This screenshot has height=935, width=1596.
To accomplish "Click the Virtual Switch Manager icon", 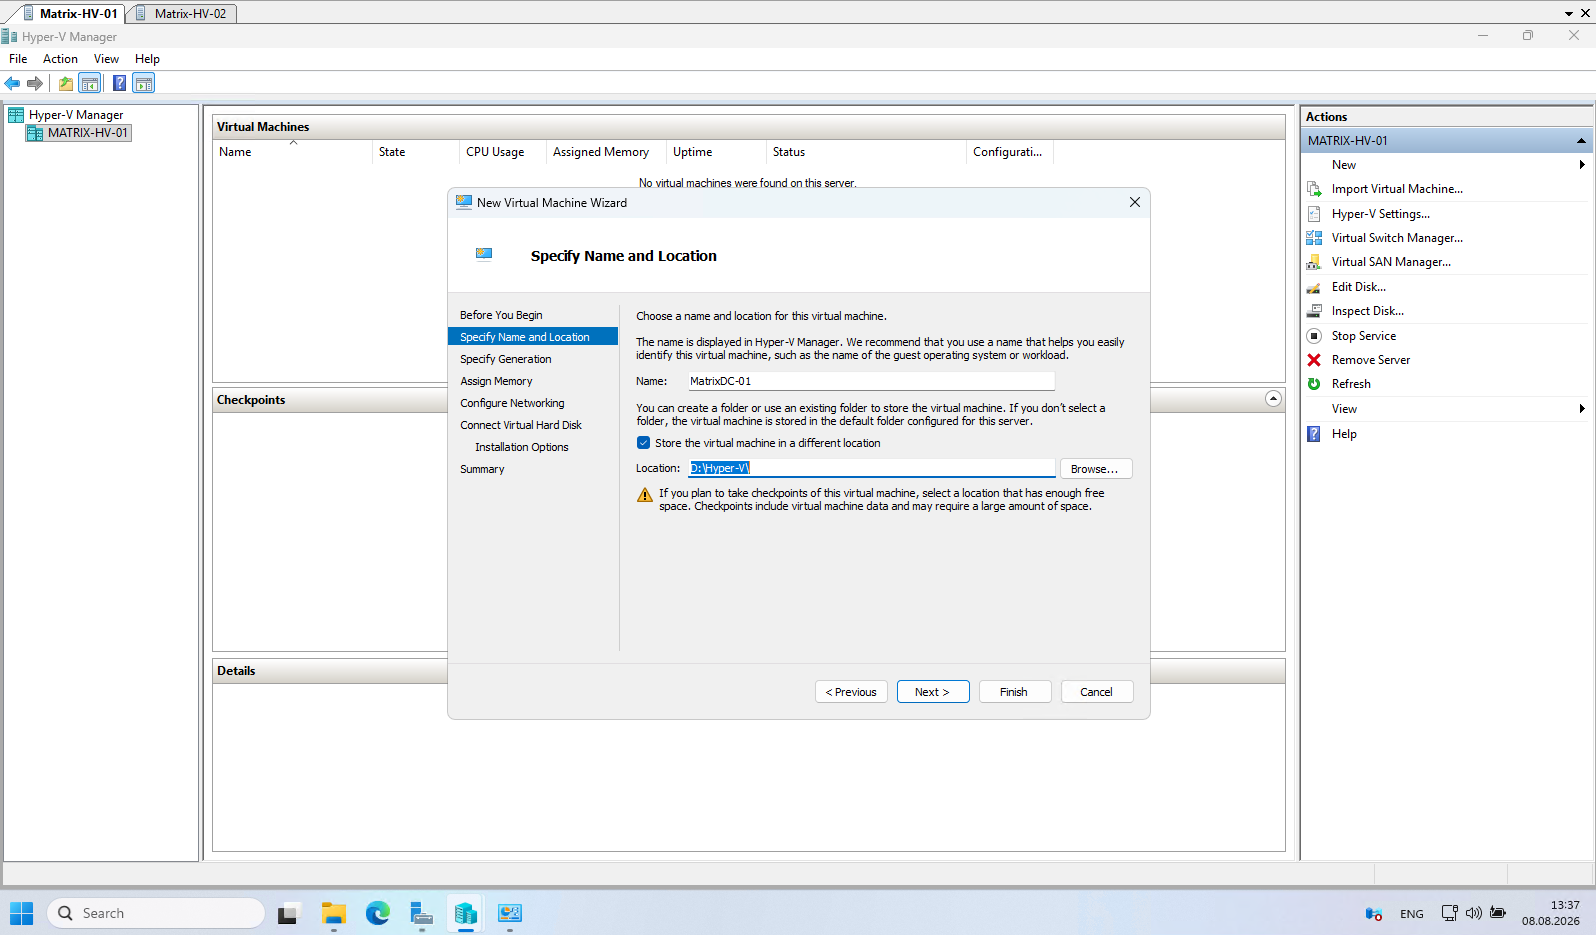I will (x=1314, y=238).
